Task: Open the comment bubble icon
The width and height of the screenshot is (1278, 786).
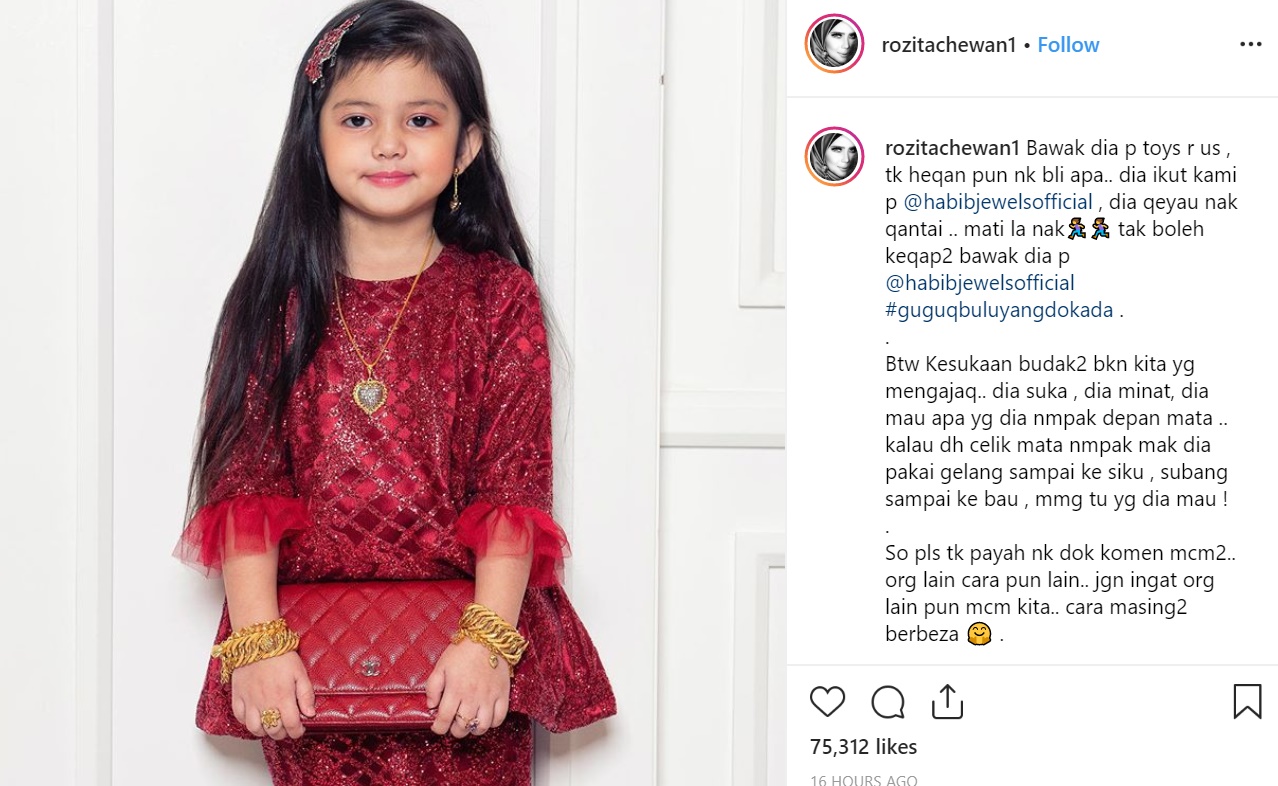Action: 887,702
